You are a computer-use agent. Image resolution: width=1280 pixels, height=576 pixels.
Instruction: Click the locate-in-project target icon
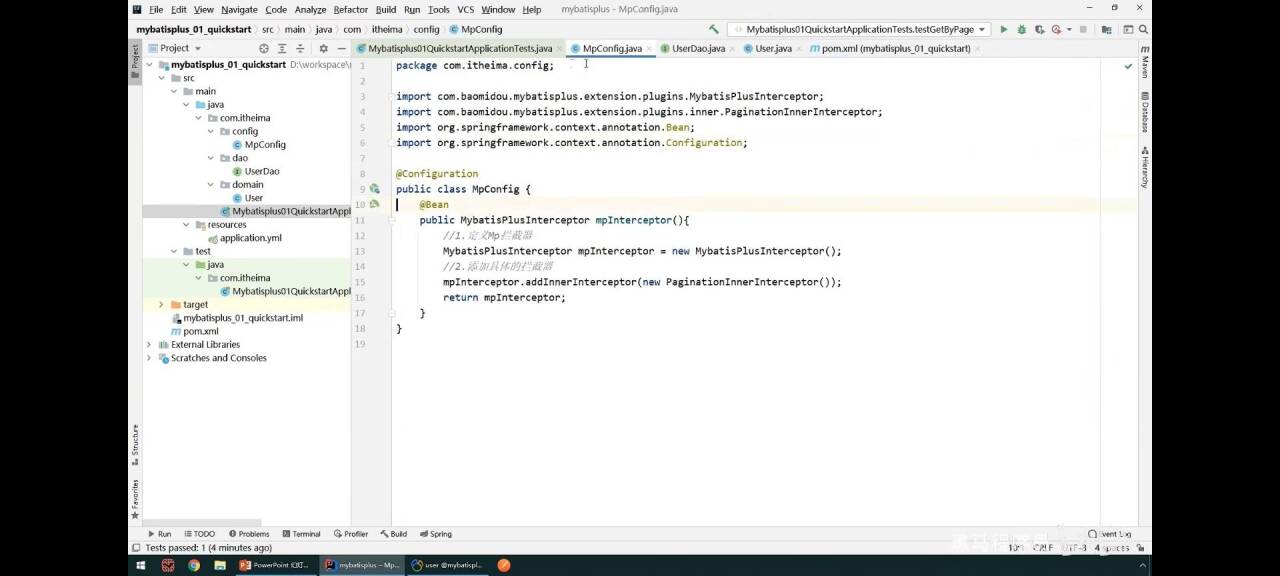(264, 48)
